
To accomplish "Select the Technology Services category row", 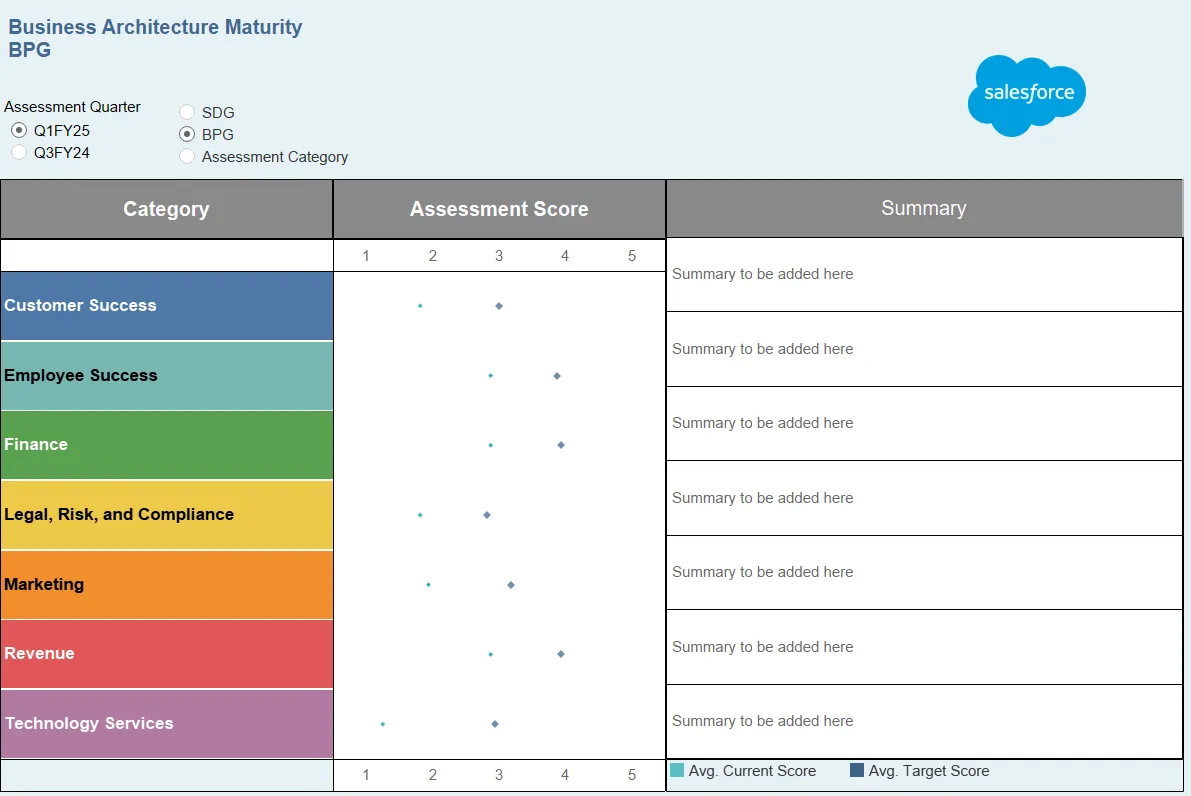I will [167, 724].
